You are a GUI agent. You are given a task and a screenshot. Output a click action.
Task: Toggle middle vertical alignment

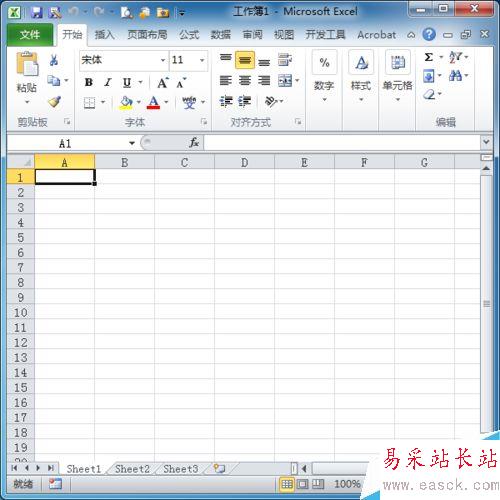coord(245,60)
